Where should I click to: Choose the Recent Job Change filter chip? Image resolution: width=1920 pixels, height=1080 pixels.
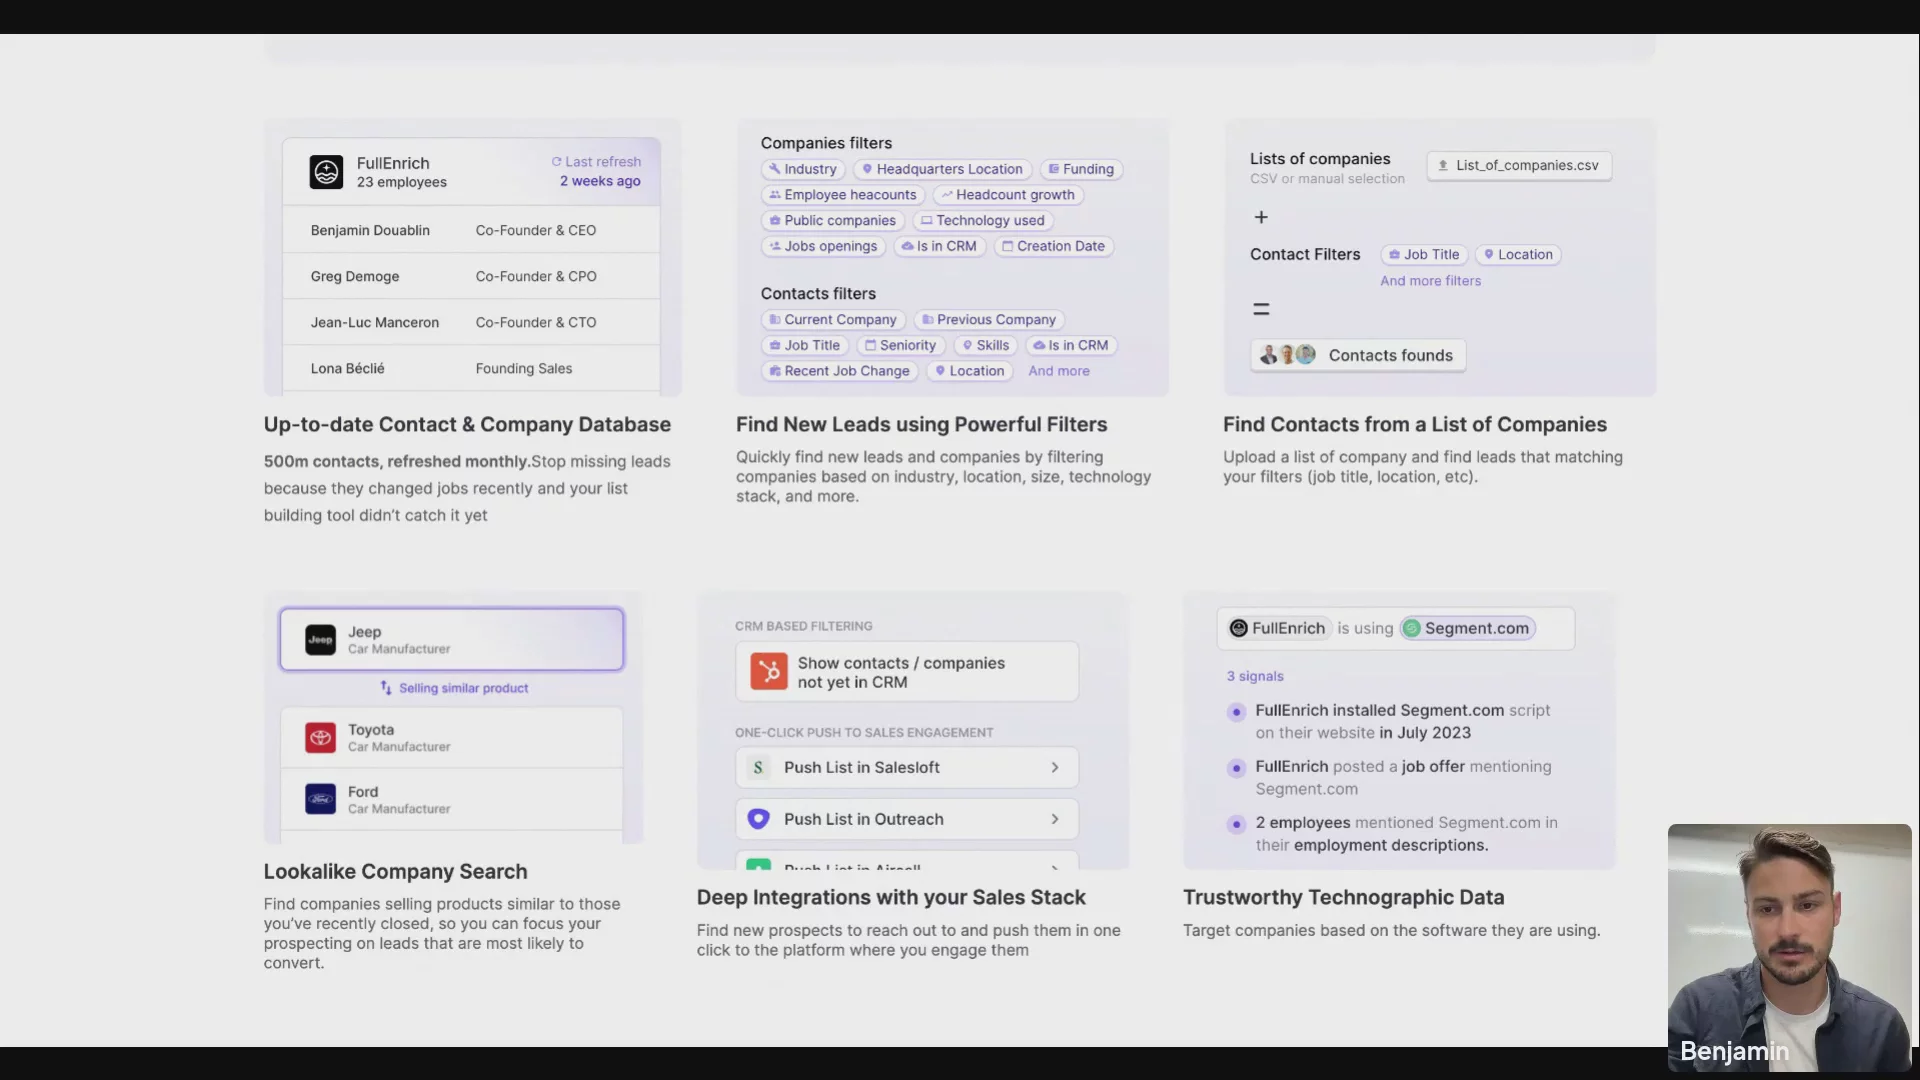(x=839, y=371)
